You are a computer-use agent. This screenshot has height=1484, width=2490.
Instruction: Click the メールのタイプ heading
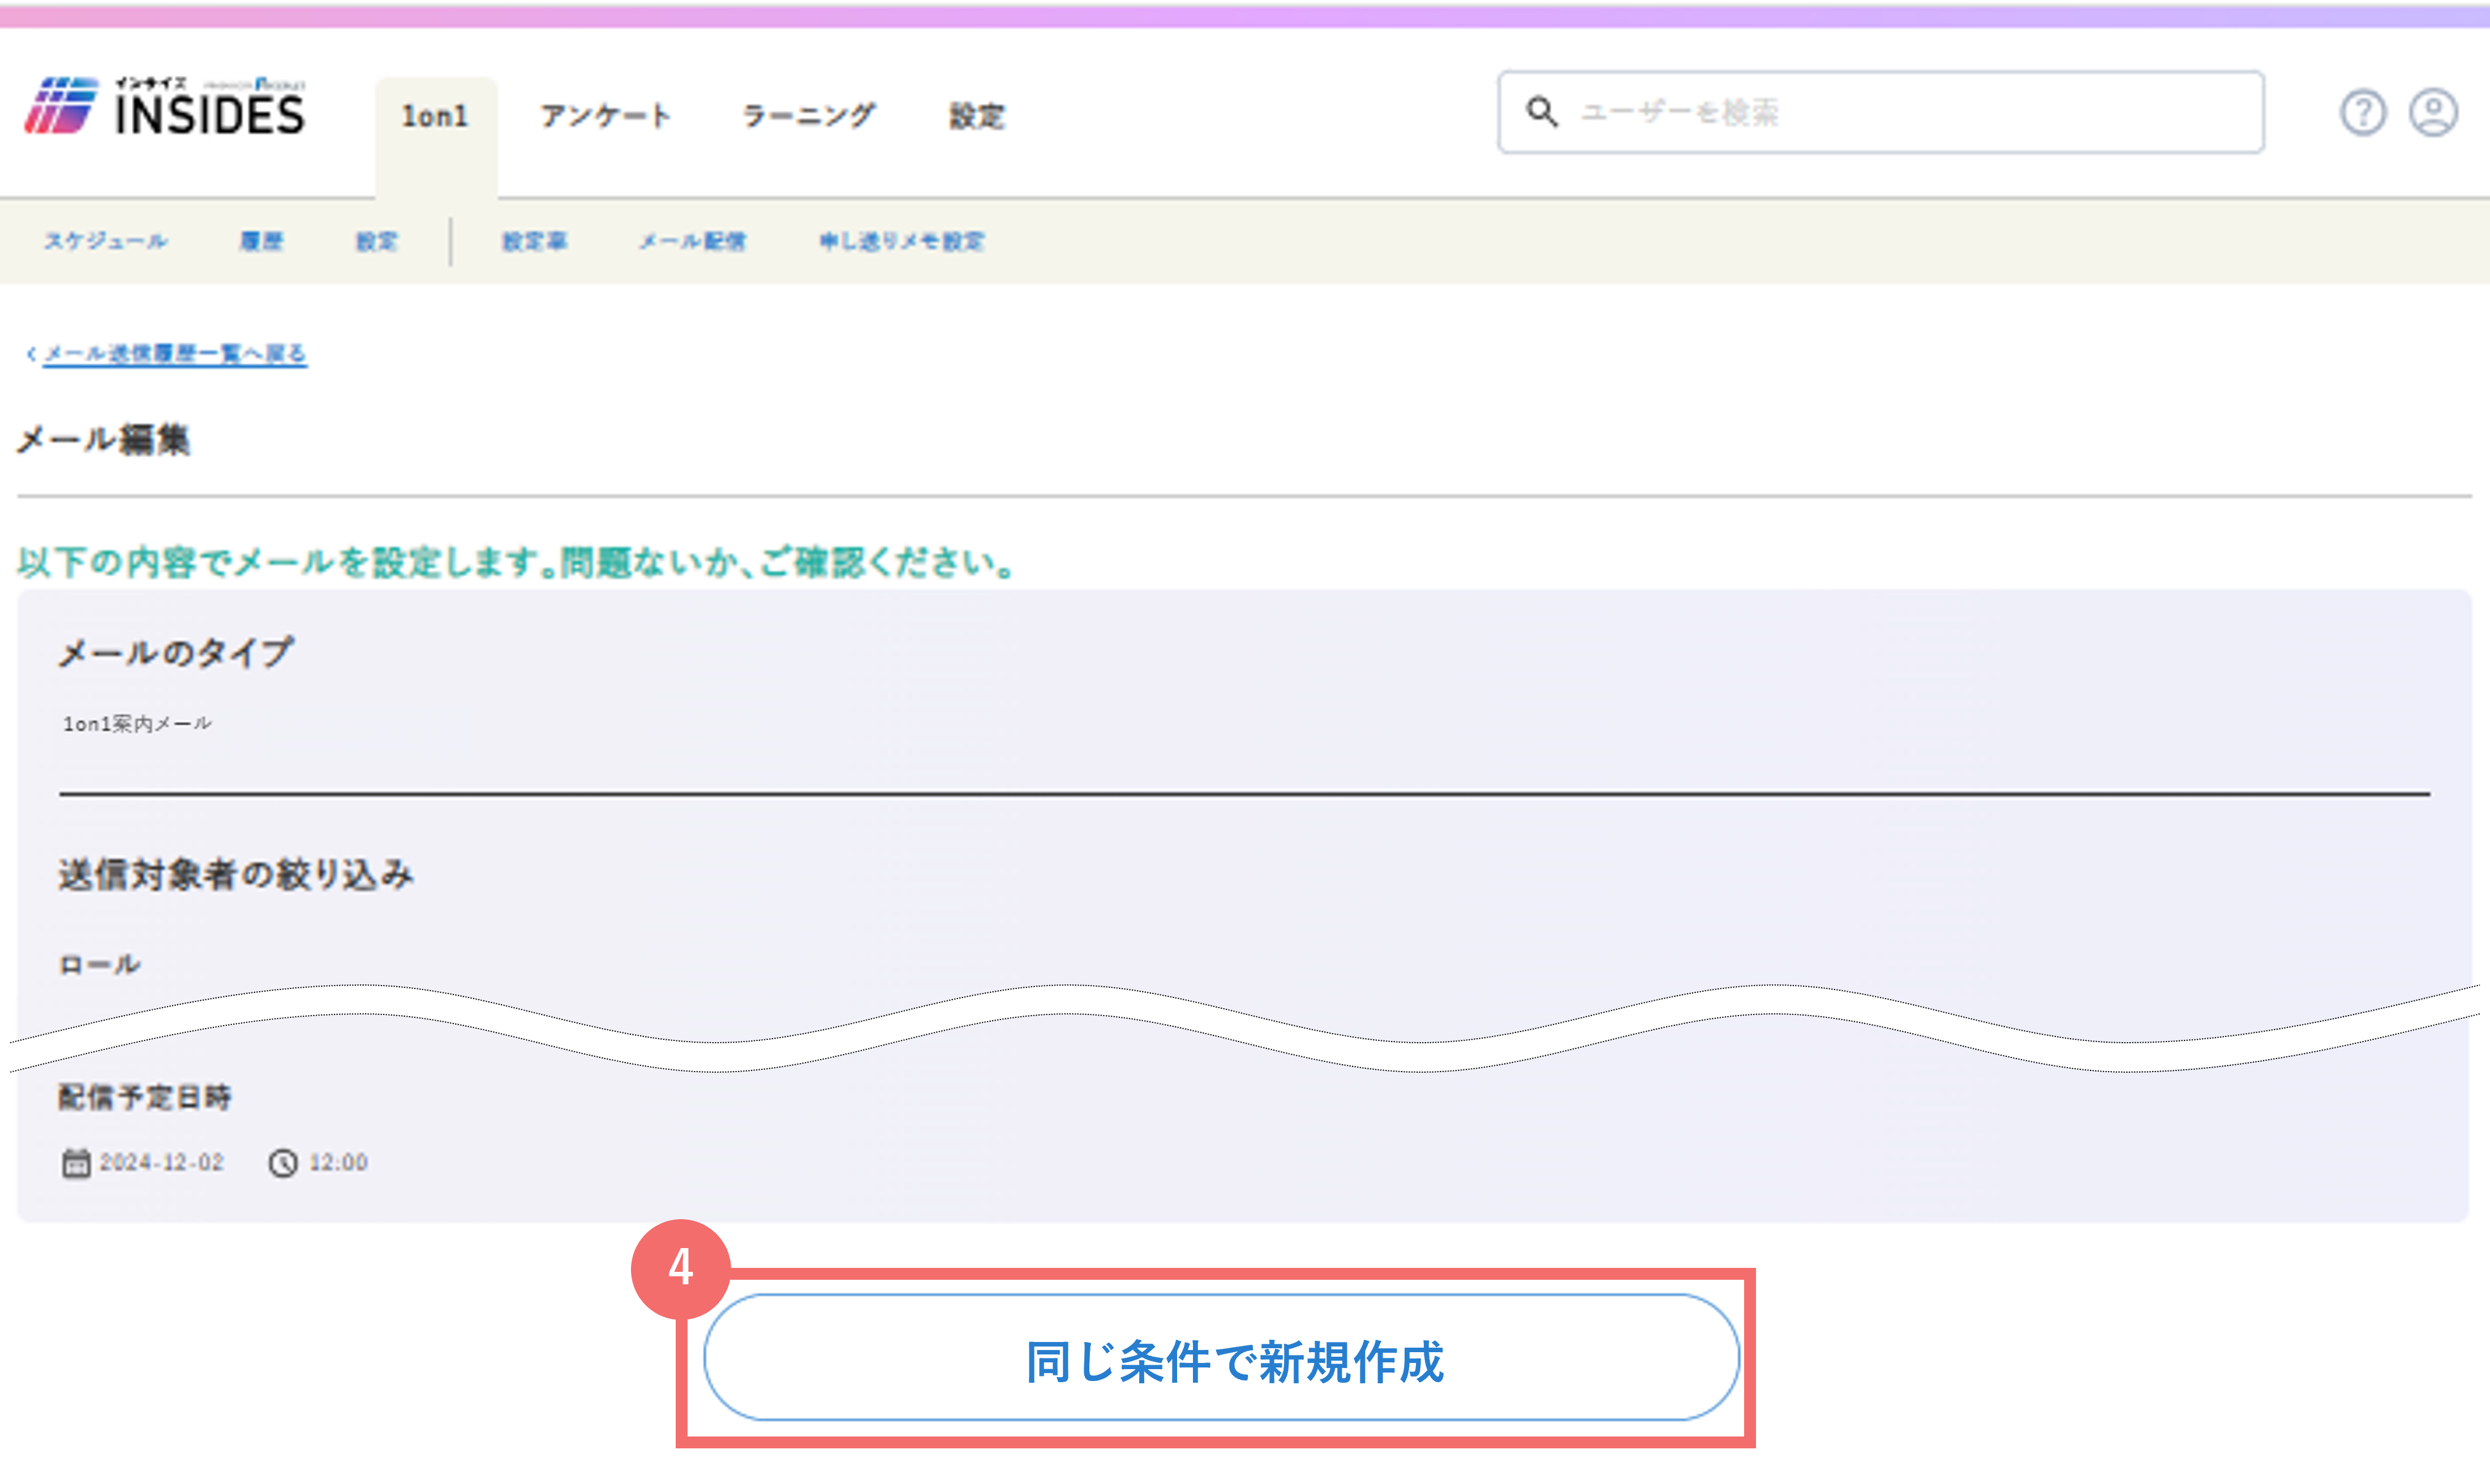[176, 653]
